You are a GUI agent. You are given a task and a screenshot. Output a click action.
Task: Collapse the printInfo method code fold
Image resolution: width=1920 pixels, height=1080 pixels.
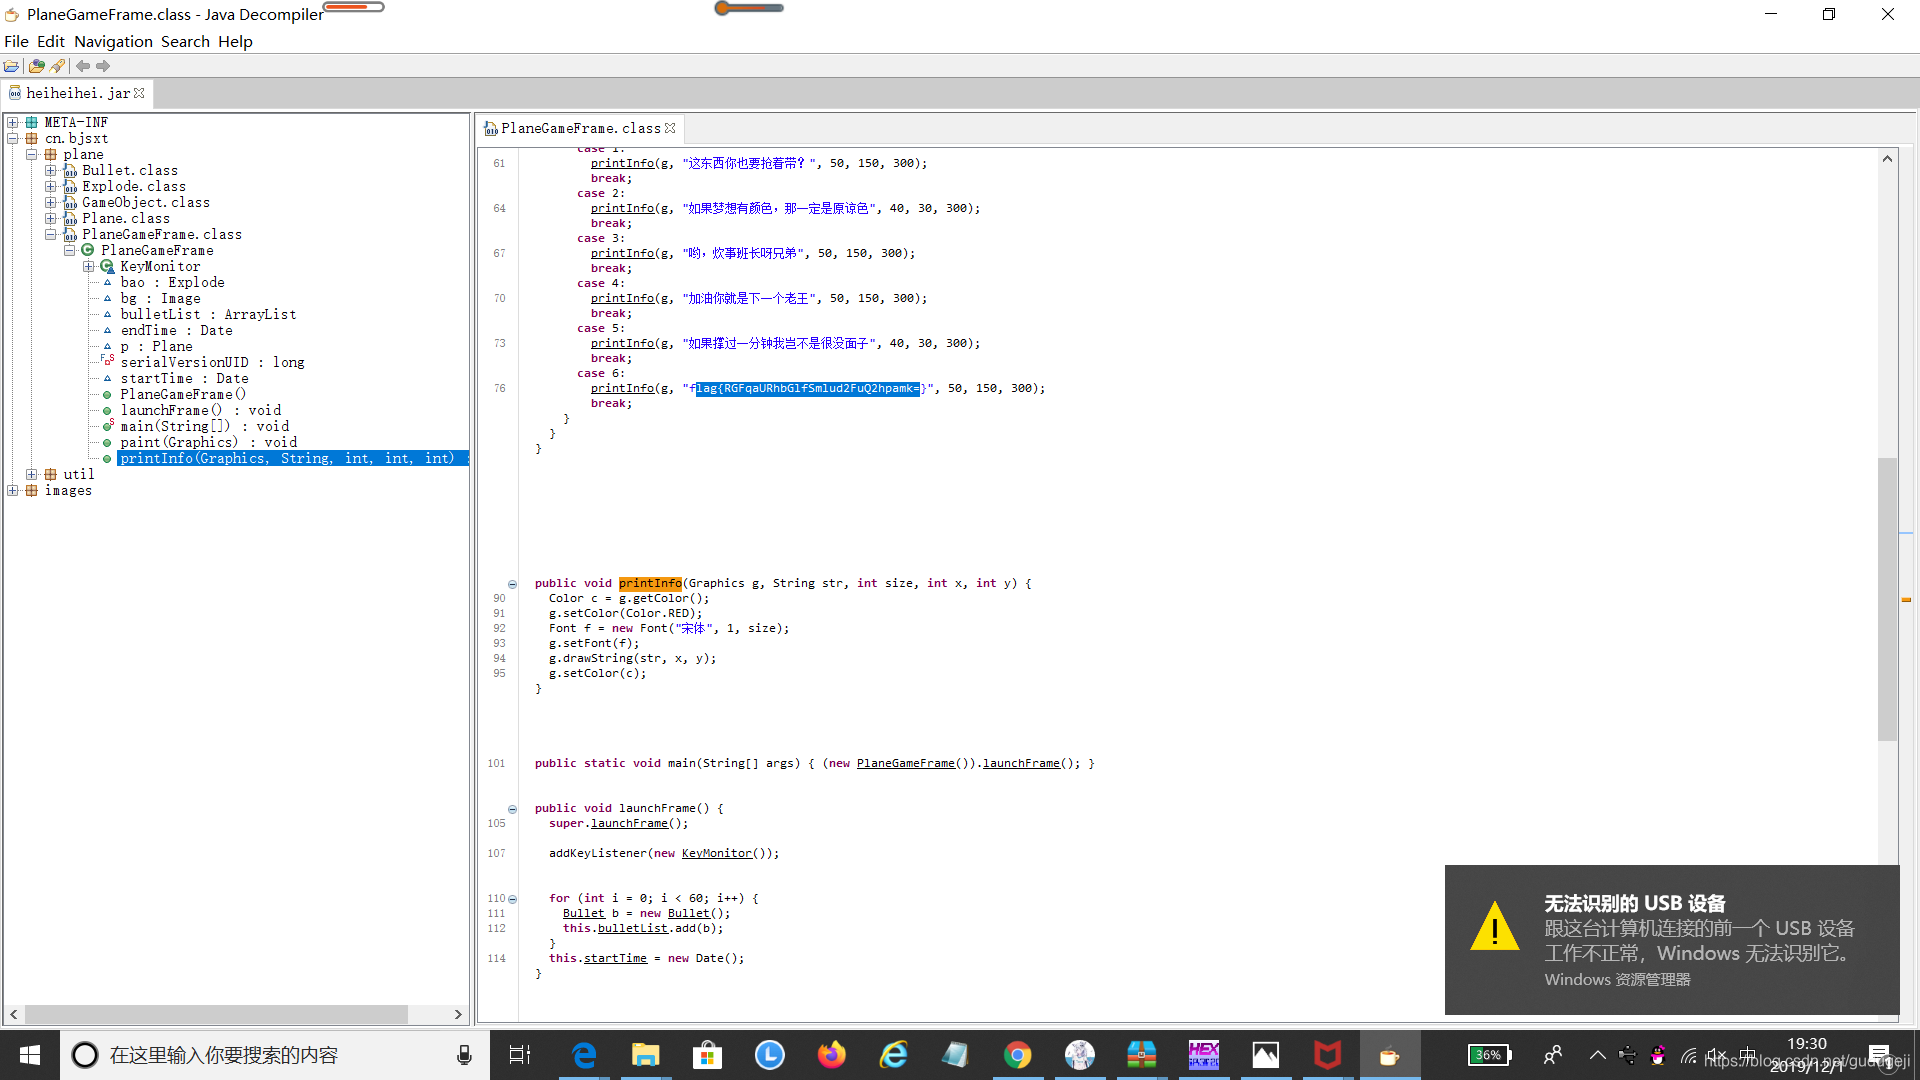coord(512,584)
